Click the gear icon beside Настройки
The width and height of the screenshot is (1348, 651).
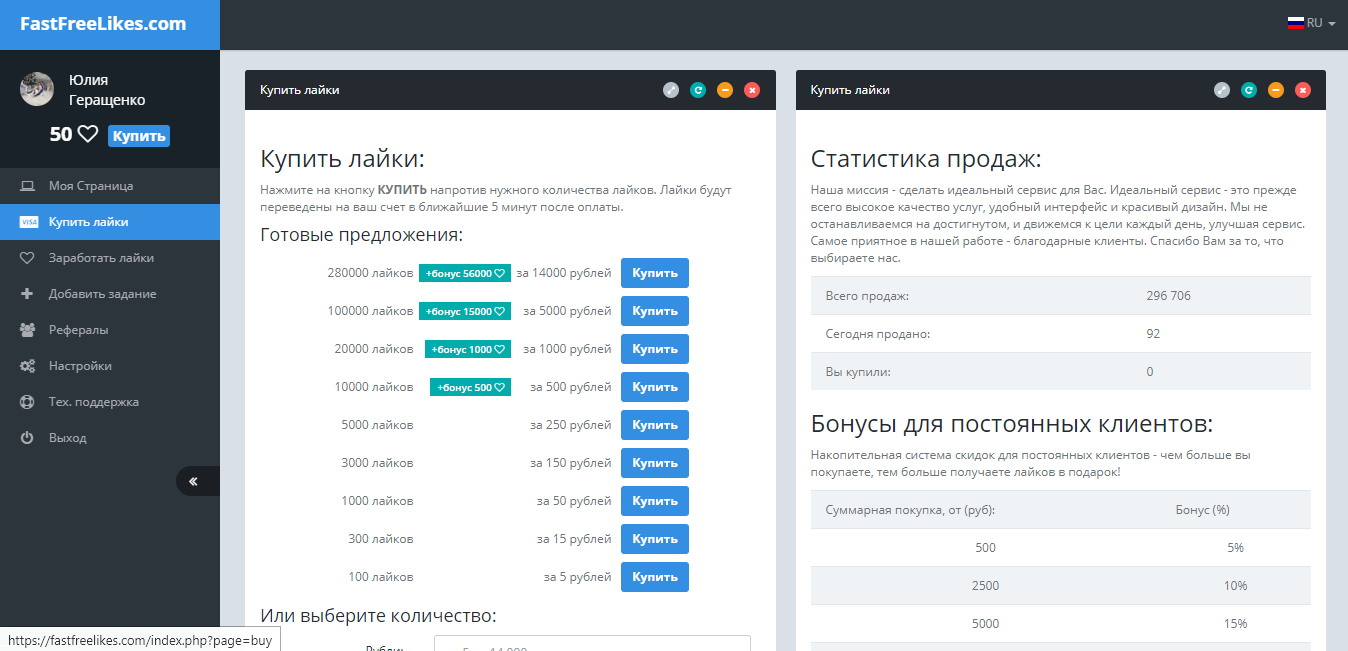coord(30,365)
